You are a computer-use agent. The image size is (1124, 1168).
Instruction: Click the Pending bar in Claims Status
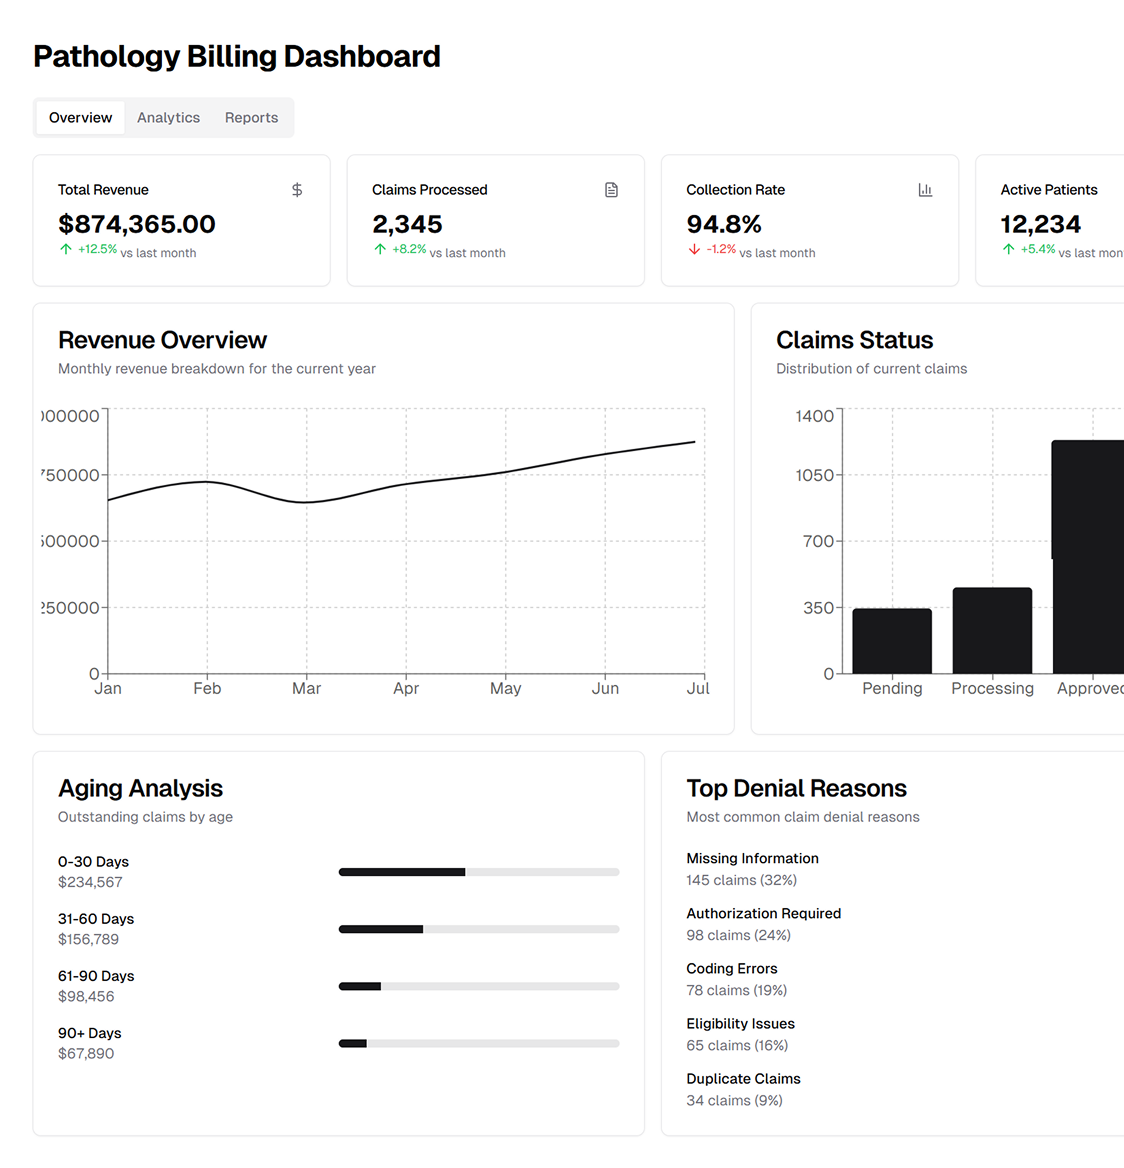pyautogui.click(x=892, y=641)
